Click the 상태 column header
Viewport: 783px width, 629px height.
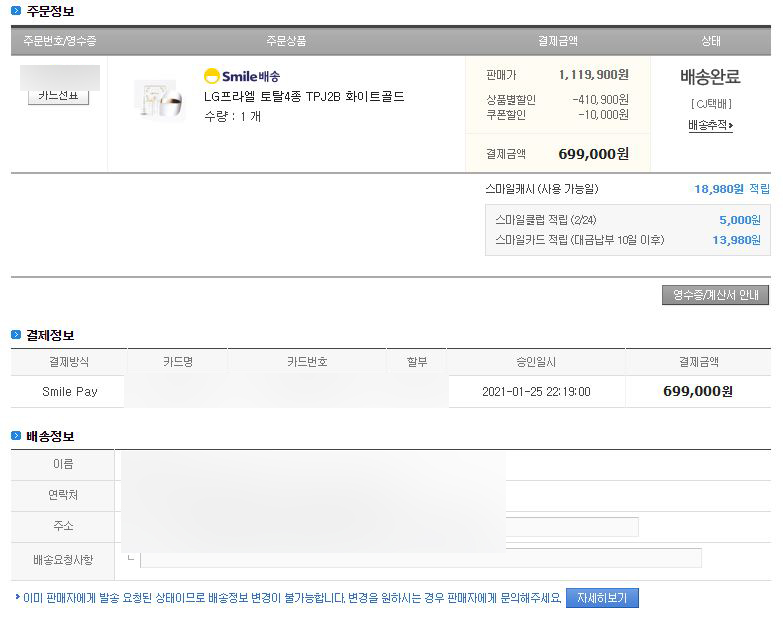(711, 41)
